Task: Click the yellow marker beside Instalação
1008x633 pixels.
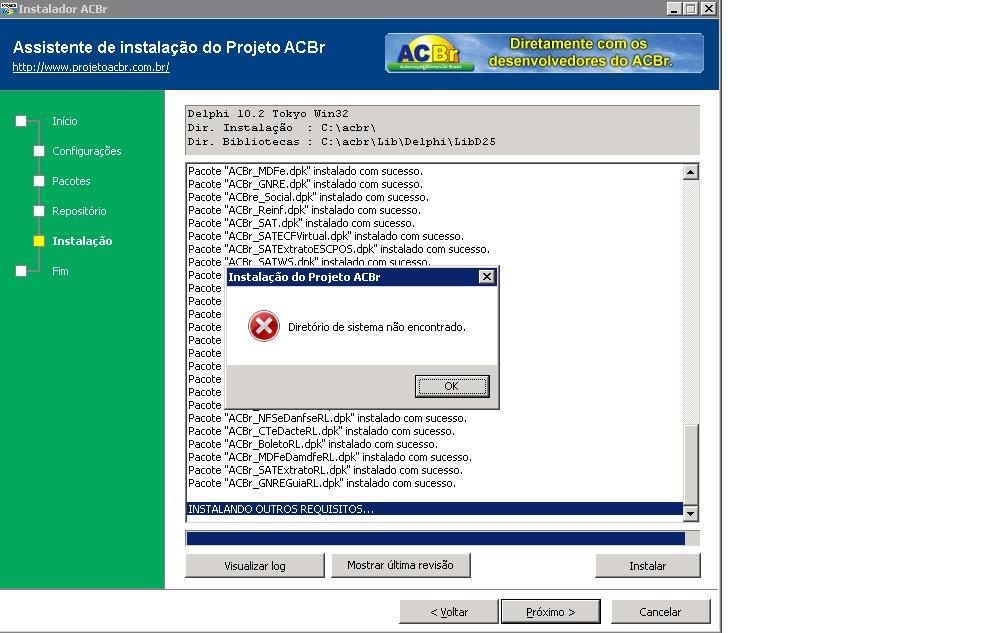Action: [x=39, y=241]
